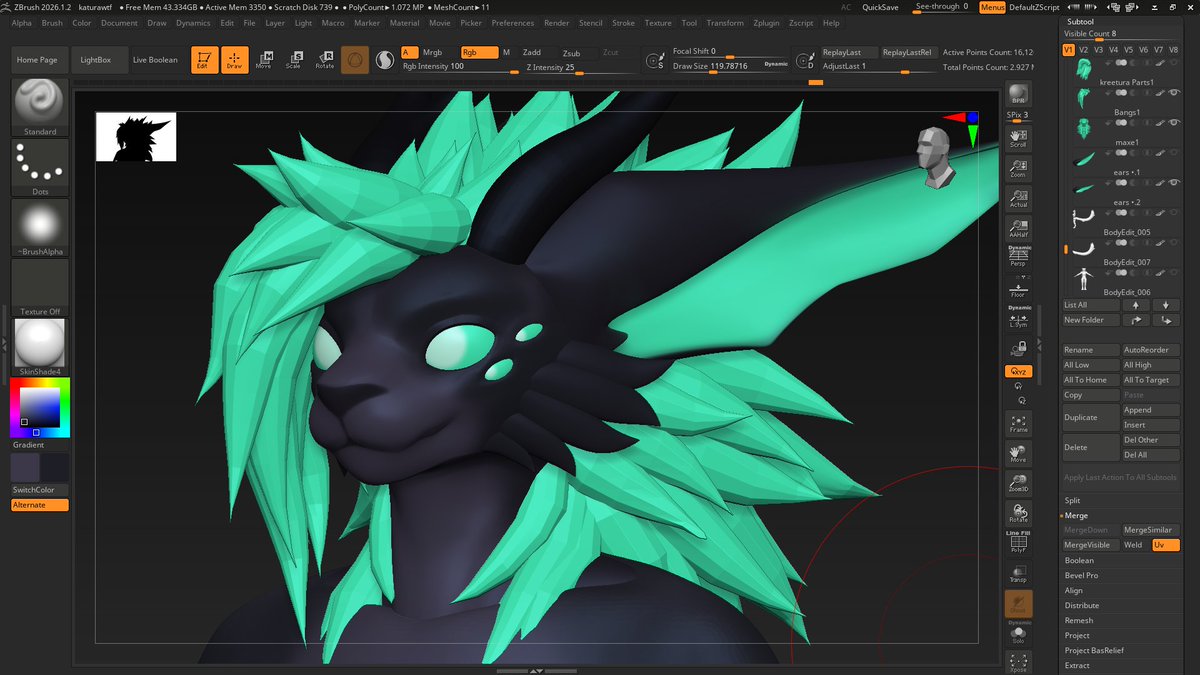Click the Draw Size slider

731,66
